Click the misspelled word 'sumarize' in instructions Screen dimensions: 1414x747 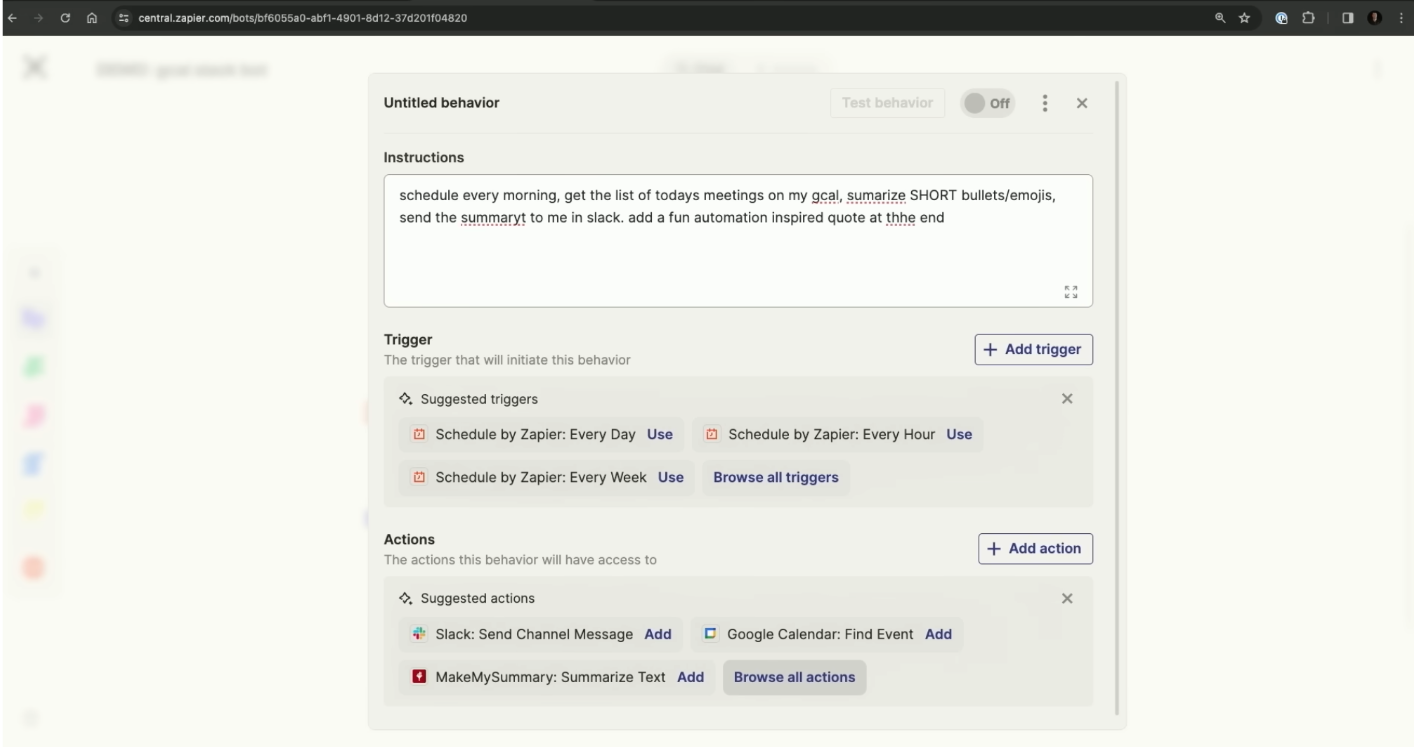tap(875, 195)
